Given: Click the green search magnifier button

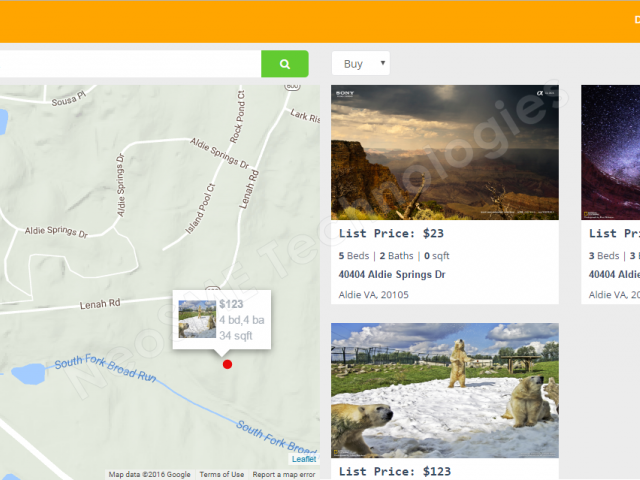Looking at the screenshot, I should coord(285,64).
